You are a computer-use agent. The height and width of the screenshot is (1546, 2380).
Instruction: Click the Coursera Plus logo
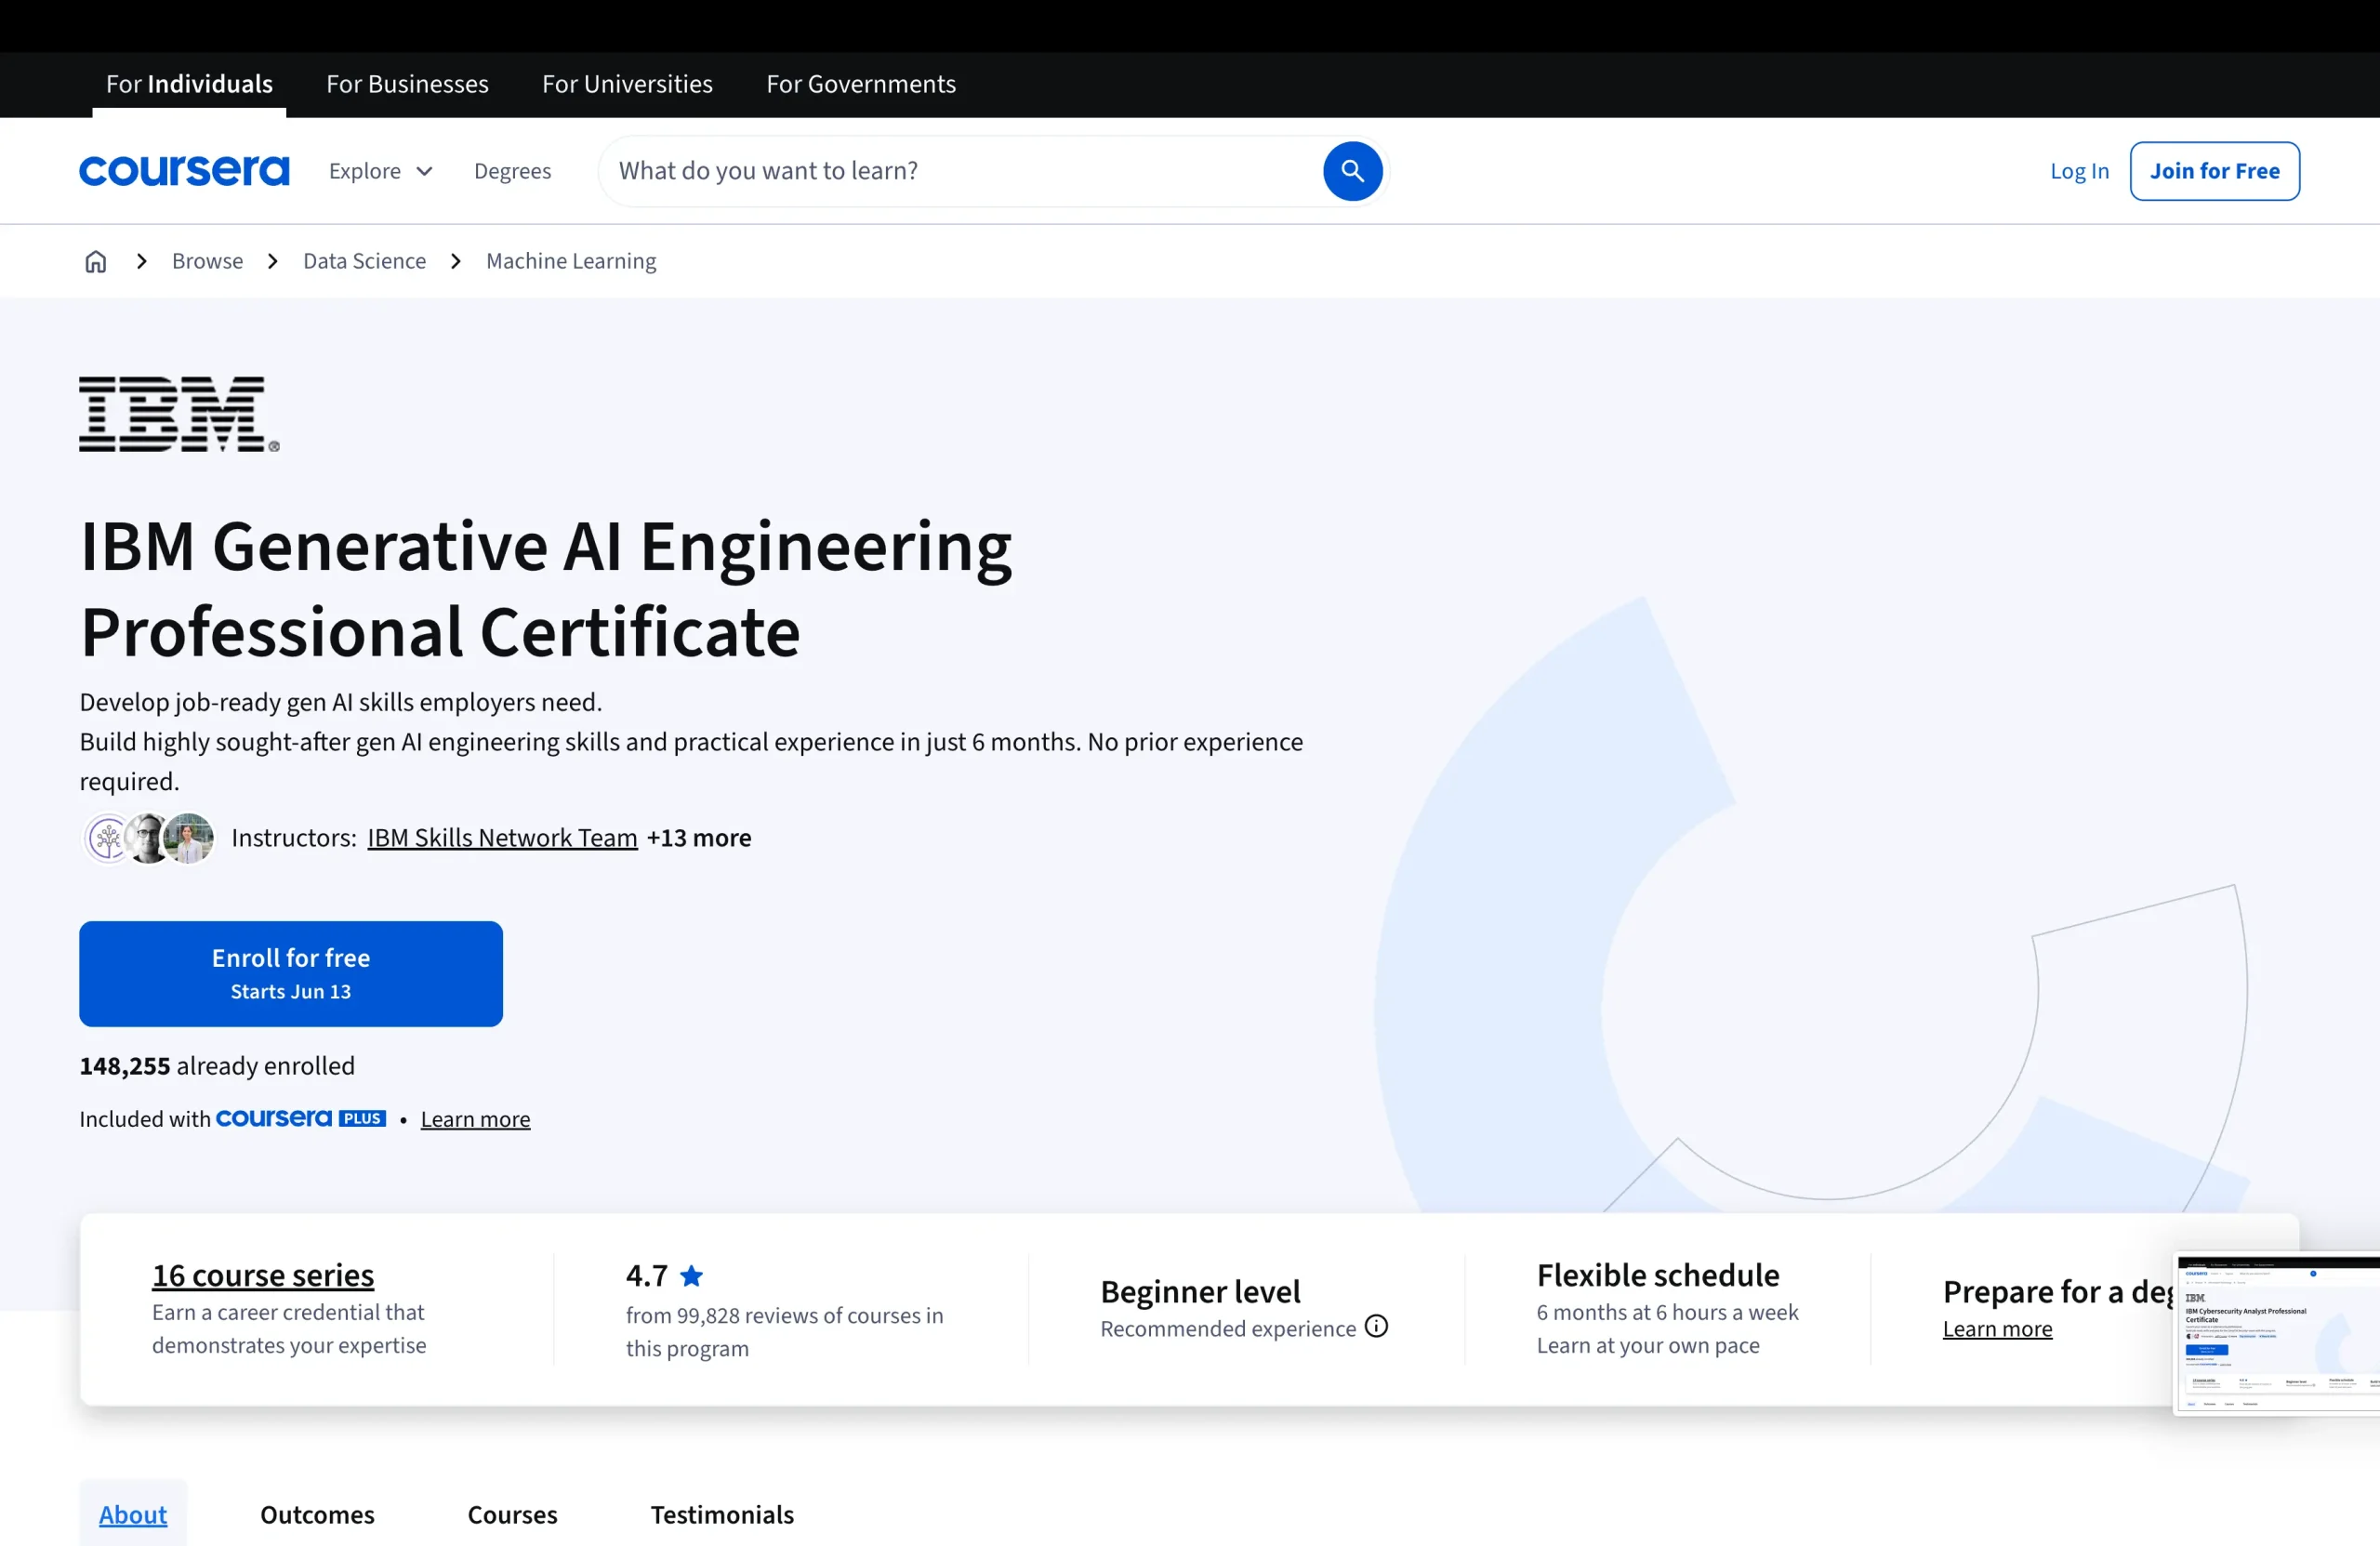pyautogui.click(x=301, y=1118)
